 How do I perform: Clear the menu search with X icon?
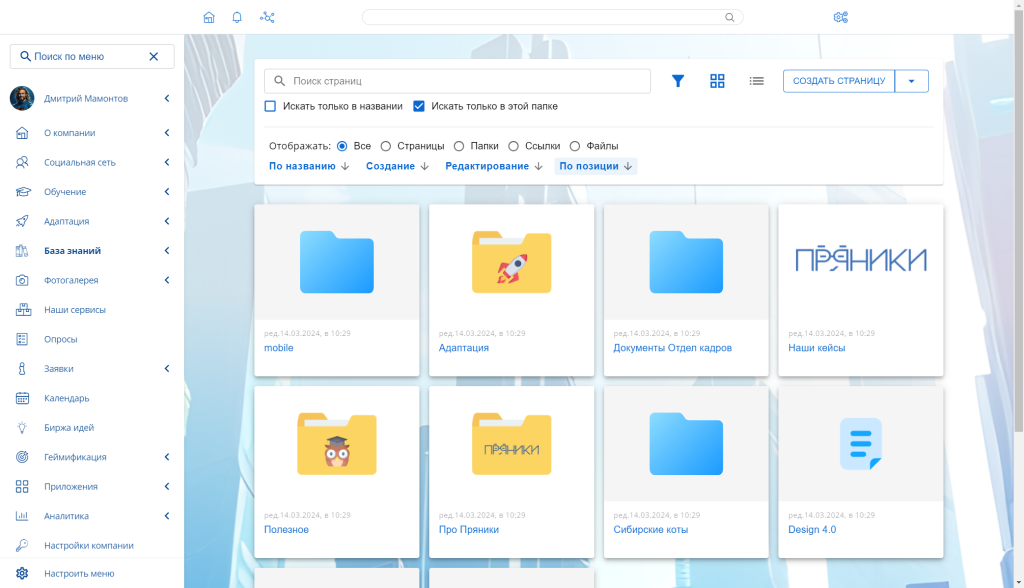pyautogui.click(x=154, y=57)
